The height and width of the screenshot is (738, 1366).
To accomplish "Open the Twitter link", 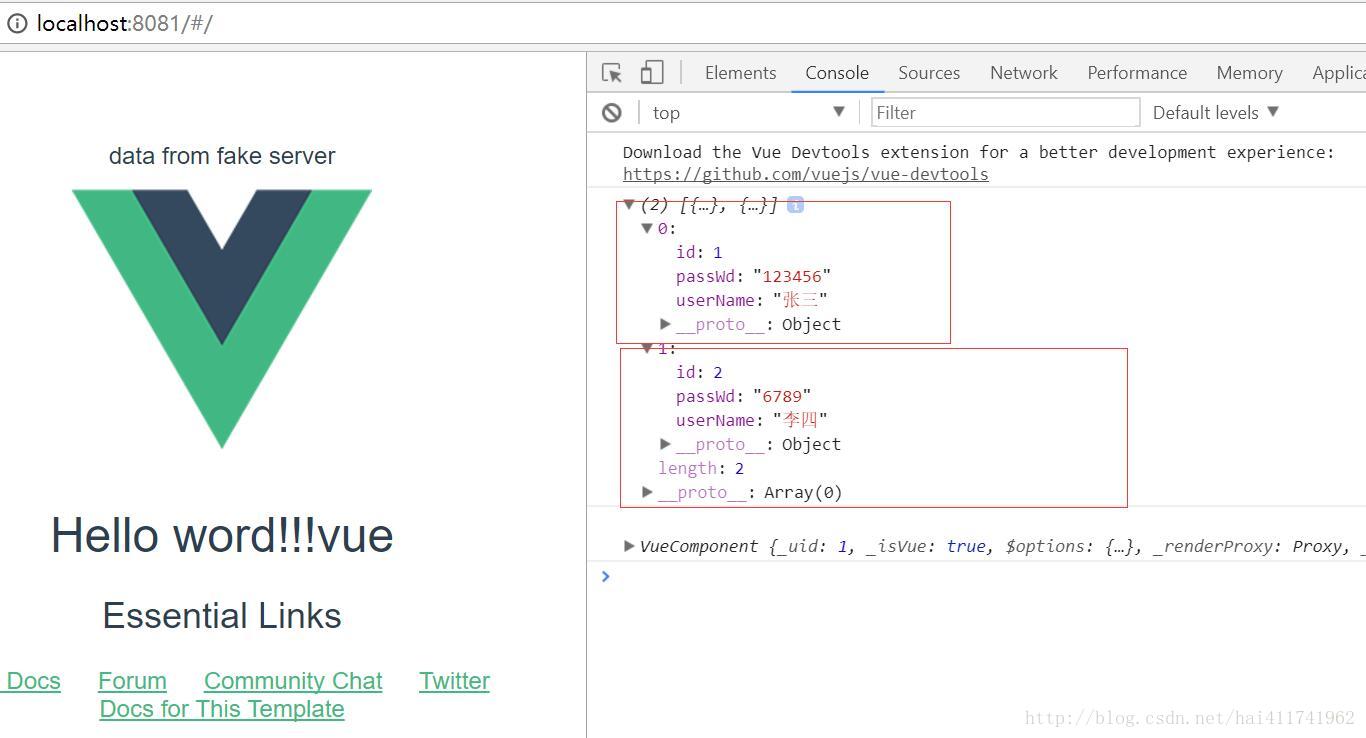I will click(454, 681).
